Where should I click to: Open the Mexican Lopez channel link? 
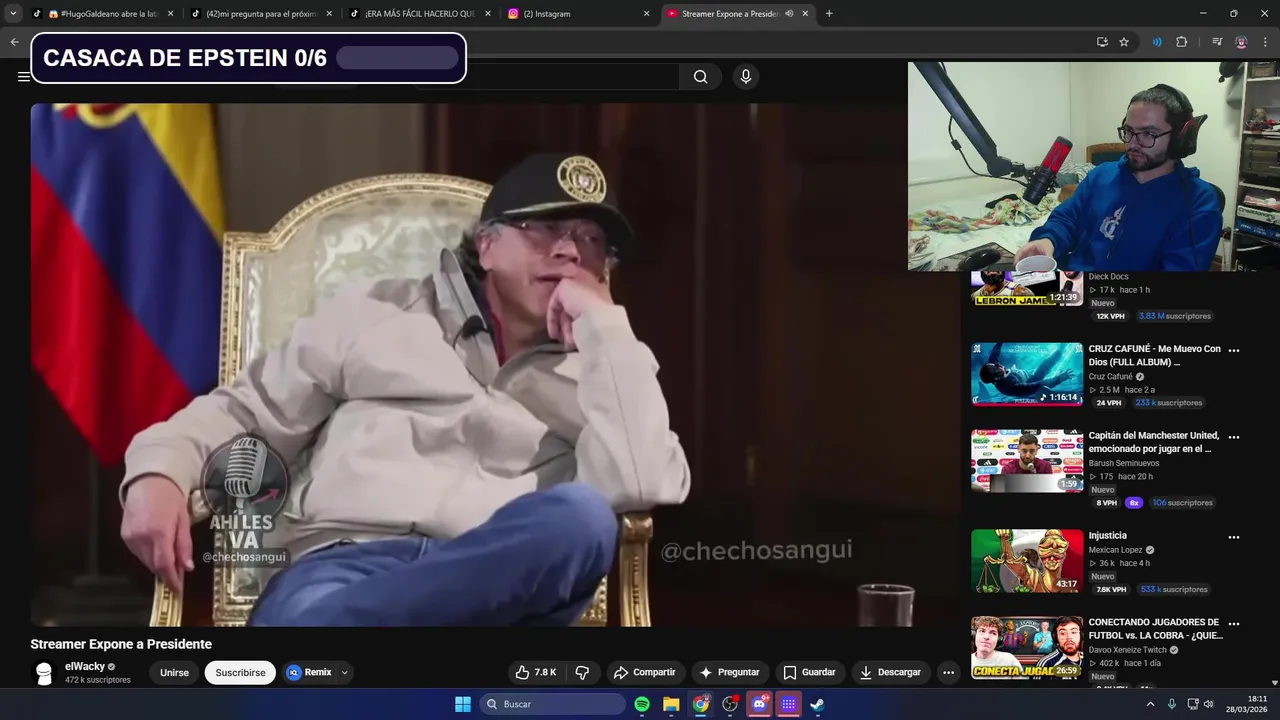tap(1115, 550)
